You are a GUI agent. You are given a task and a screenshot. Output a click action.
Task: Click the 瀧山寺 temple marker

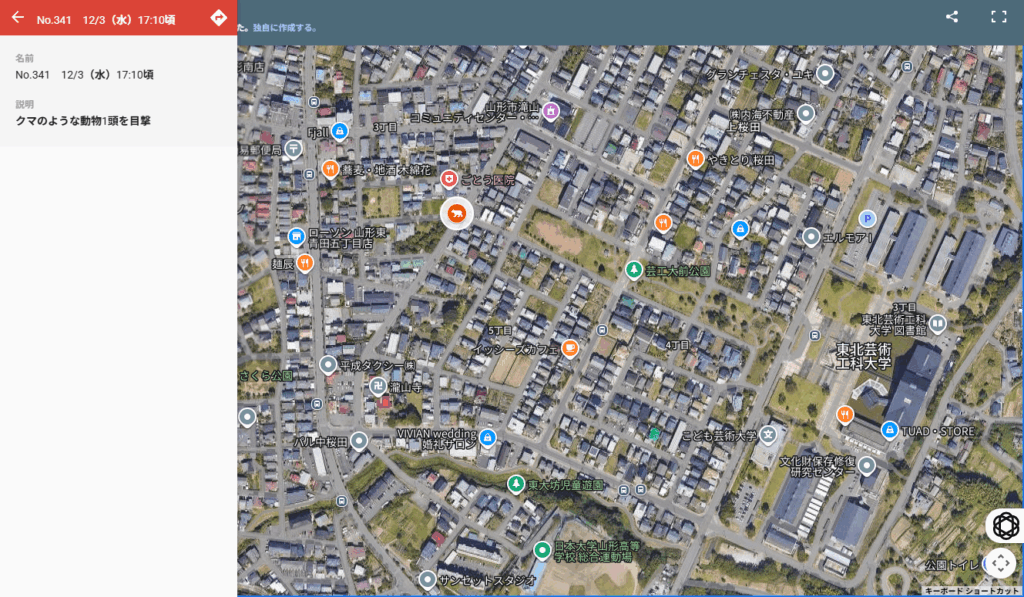pyautogui.click(x=377, y=386)
